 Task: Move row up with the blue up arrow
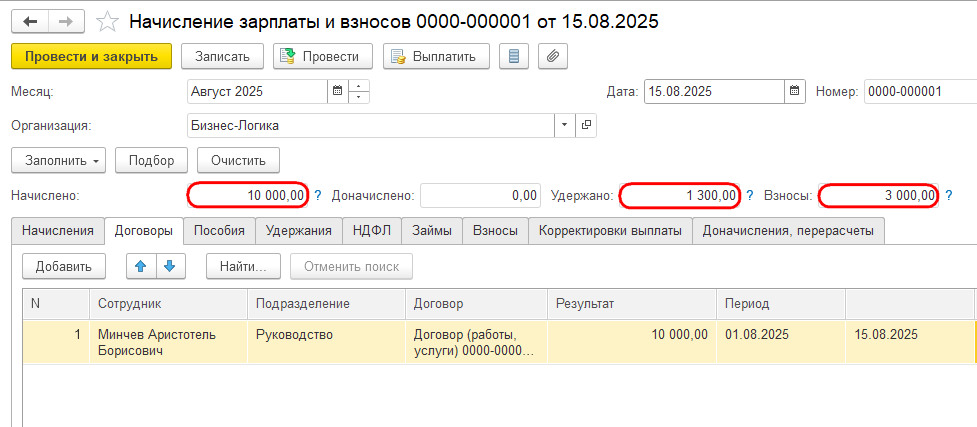pyautogui.click(x=141, y=266)
